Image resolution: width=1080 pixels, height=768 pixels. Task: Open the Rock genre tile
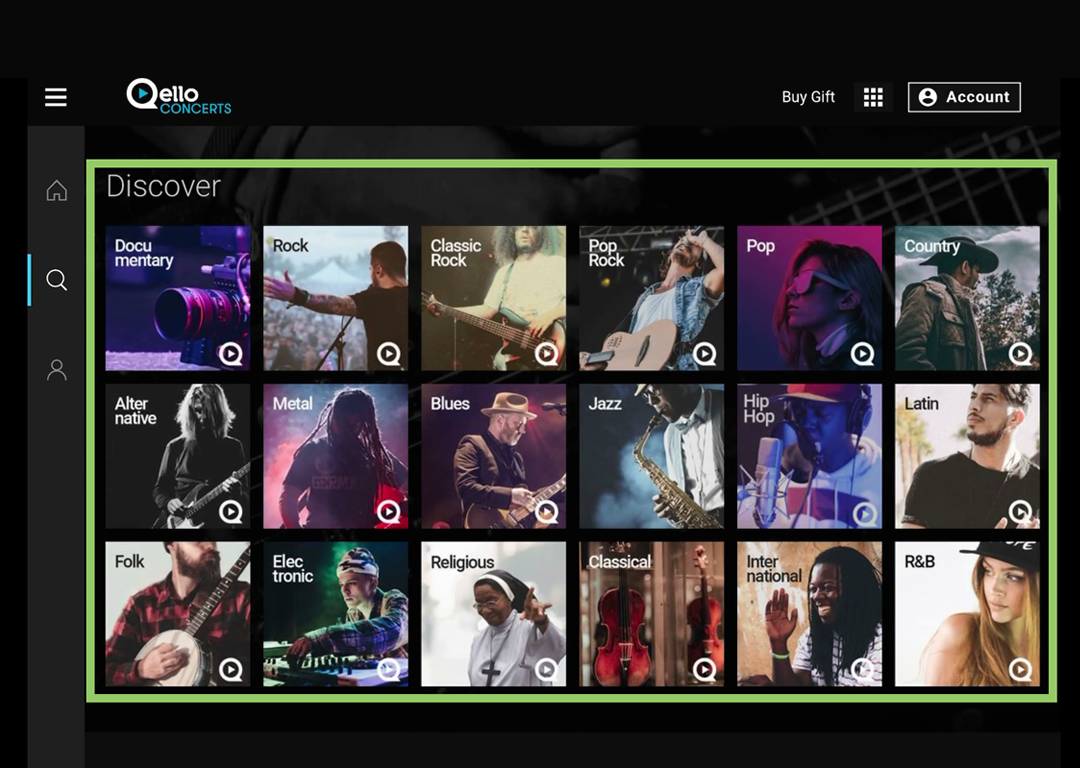pos(335,298)
